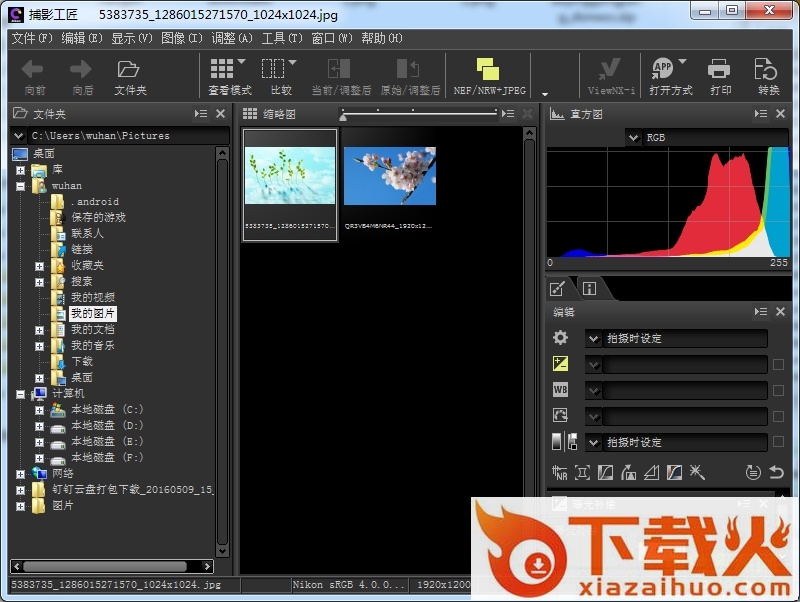
Task: Open the 编辑(E) menu
Action: [x=82, y=38]
